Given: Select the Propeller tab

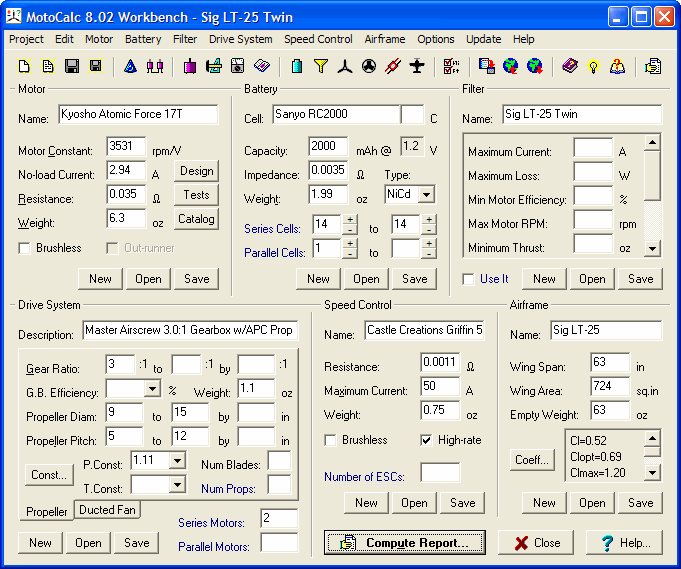Looking at the screenshot, I should (46, 512).
